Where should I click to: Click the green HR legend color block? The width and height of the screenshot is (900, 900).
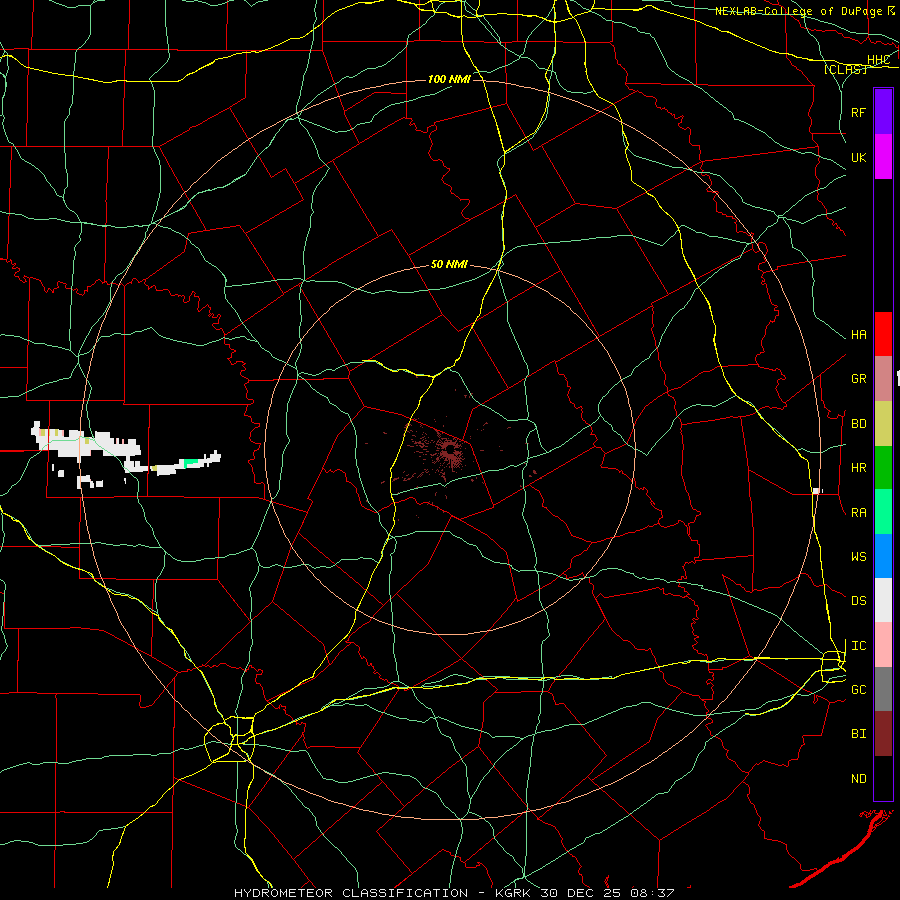(x=883, y=468)
